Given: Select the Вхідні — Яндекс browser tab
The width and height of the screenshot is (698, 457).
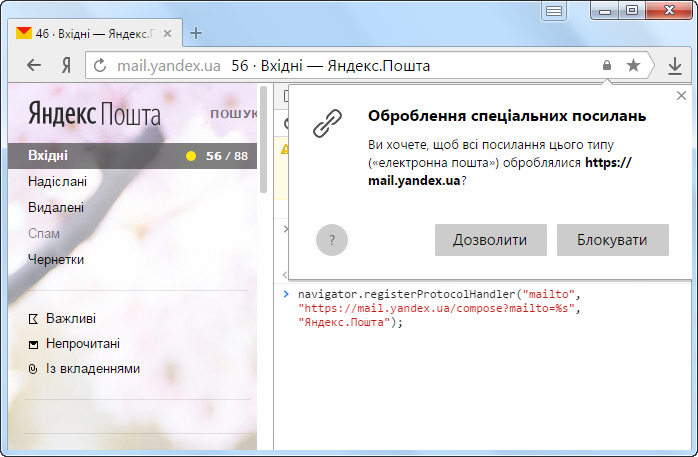Looking at the screenshot, I should coord(95,33).
